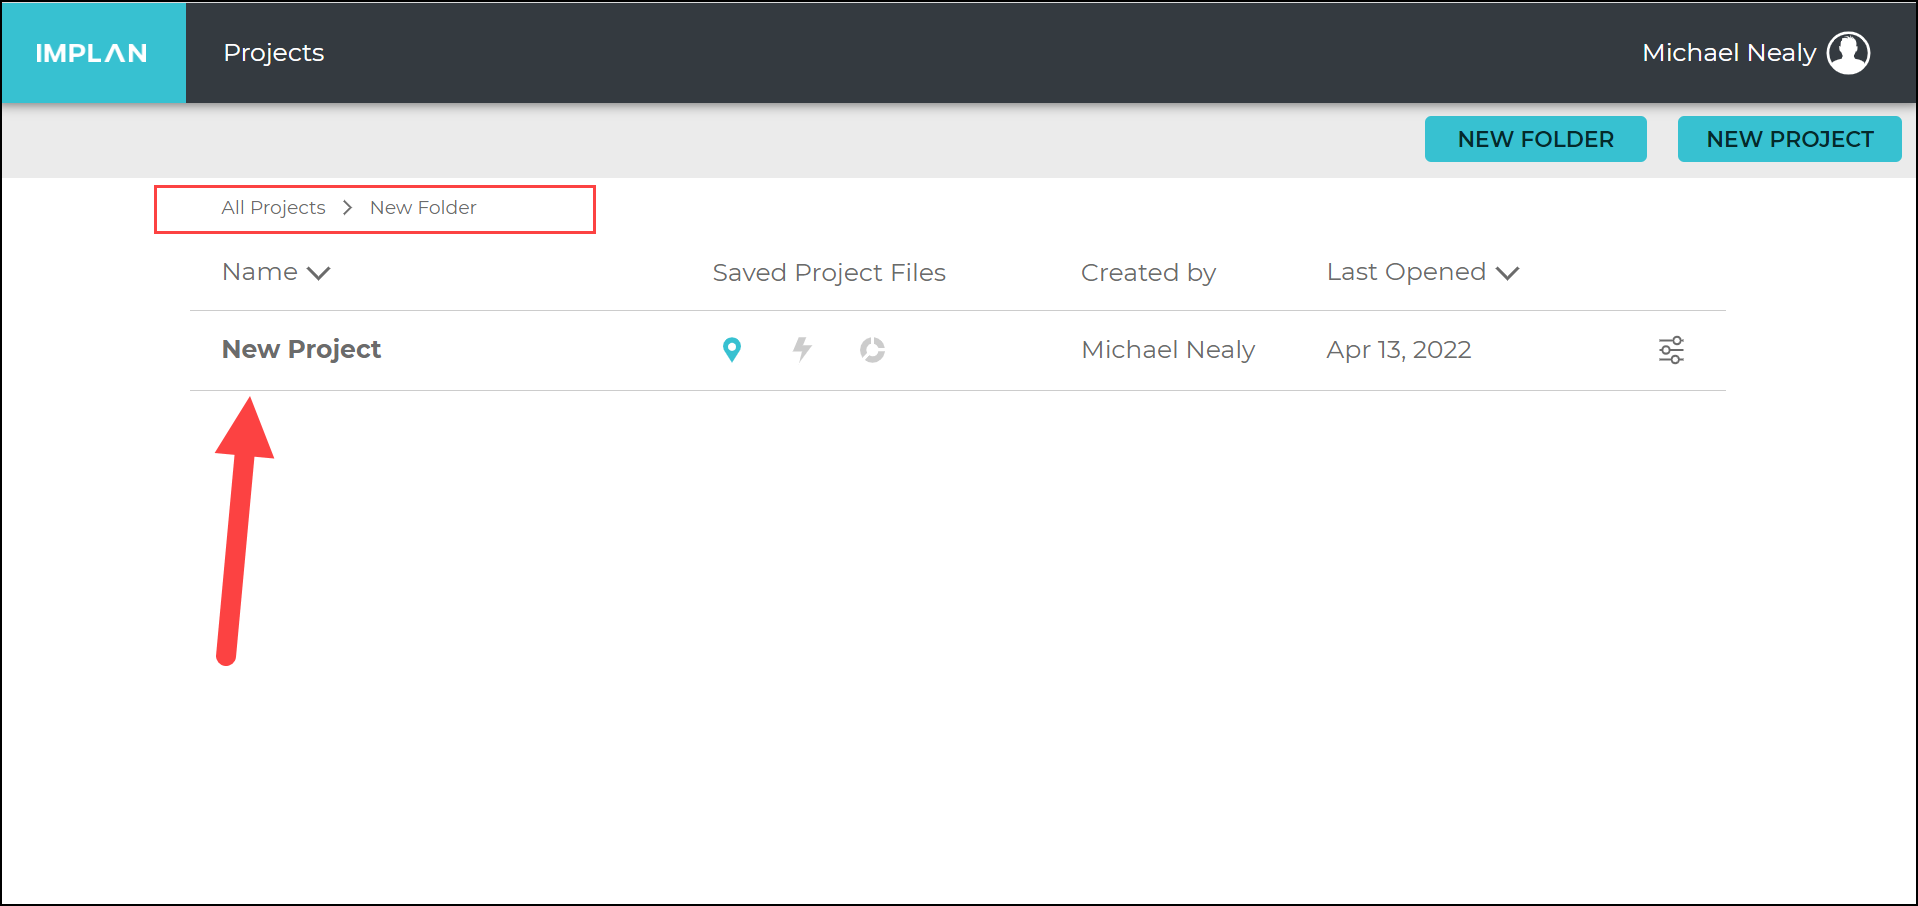Click the Michael Nealy account name

pyautogui.click(x=1729, y=53)
